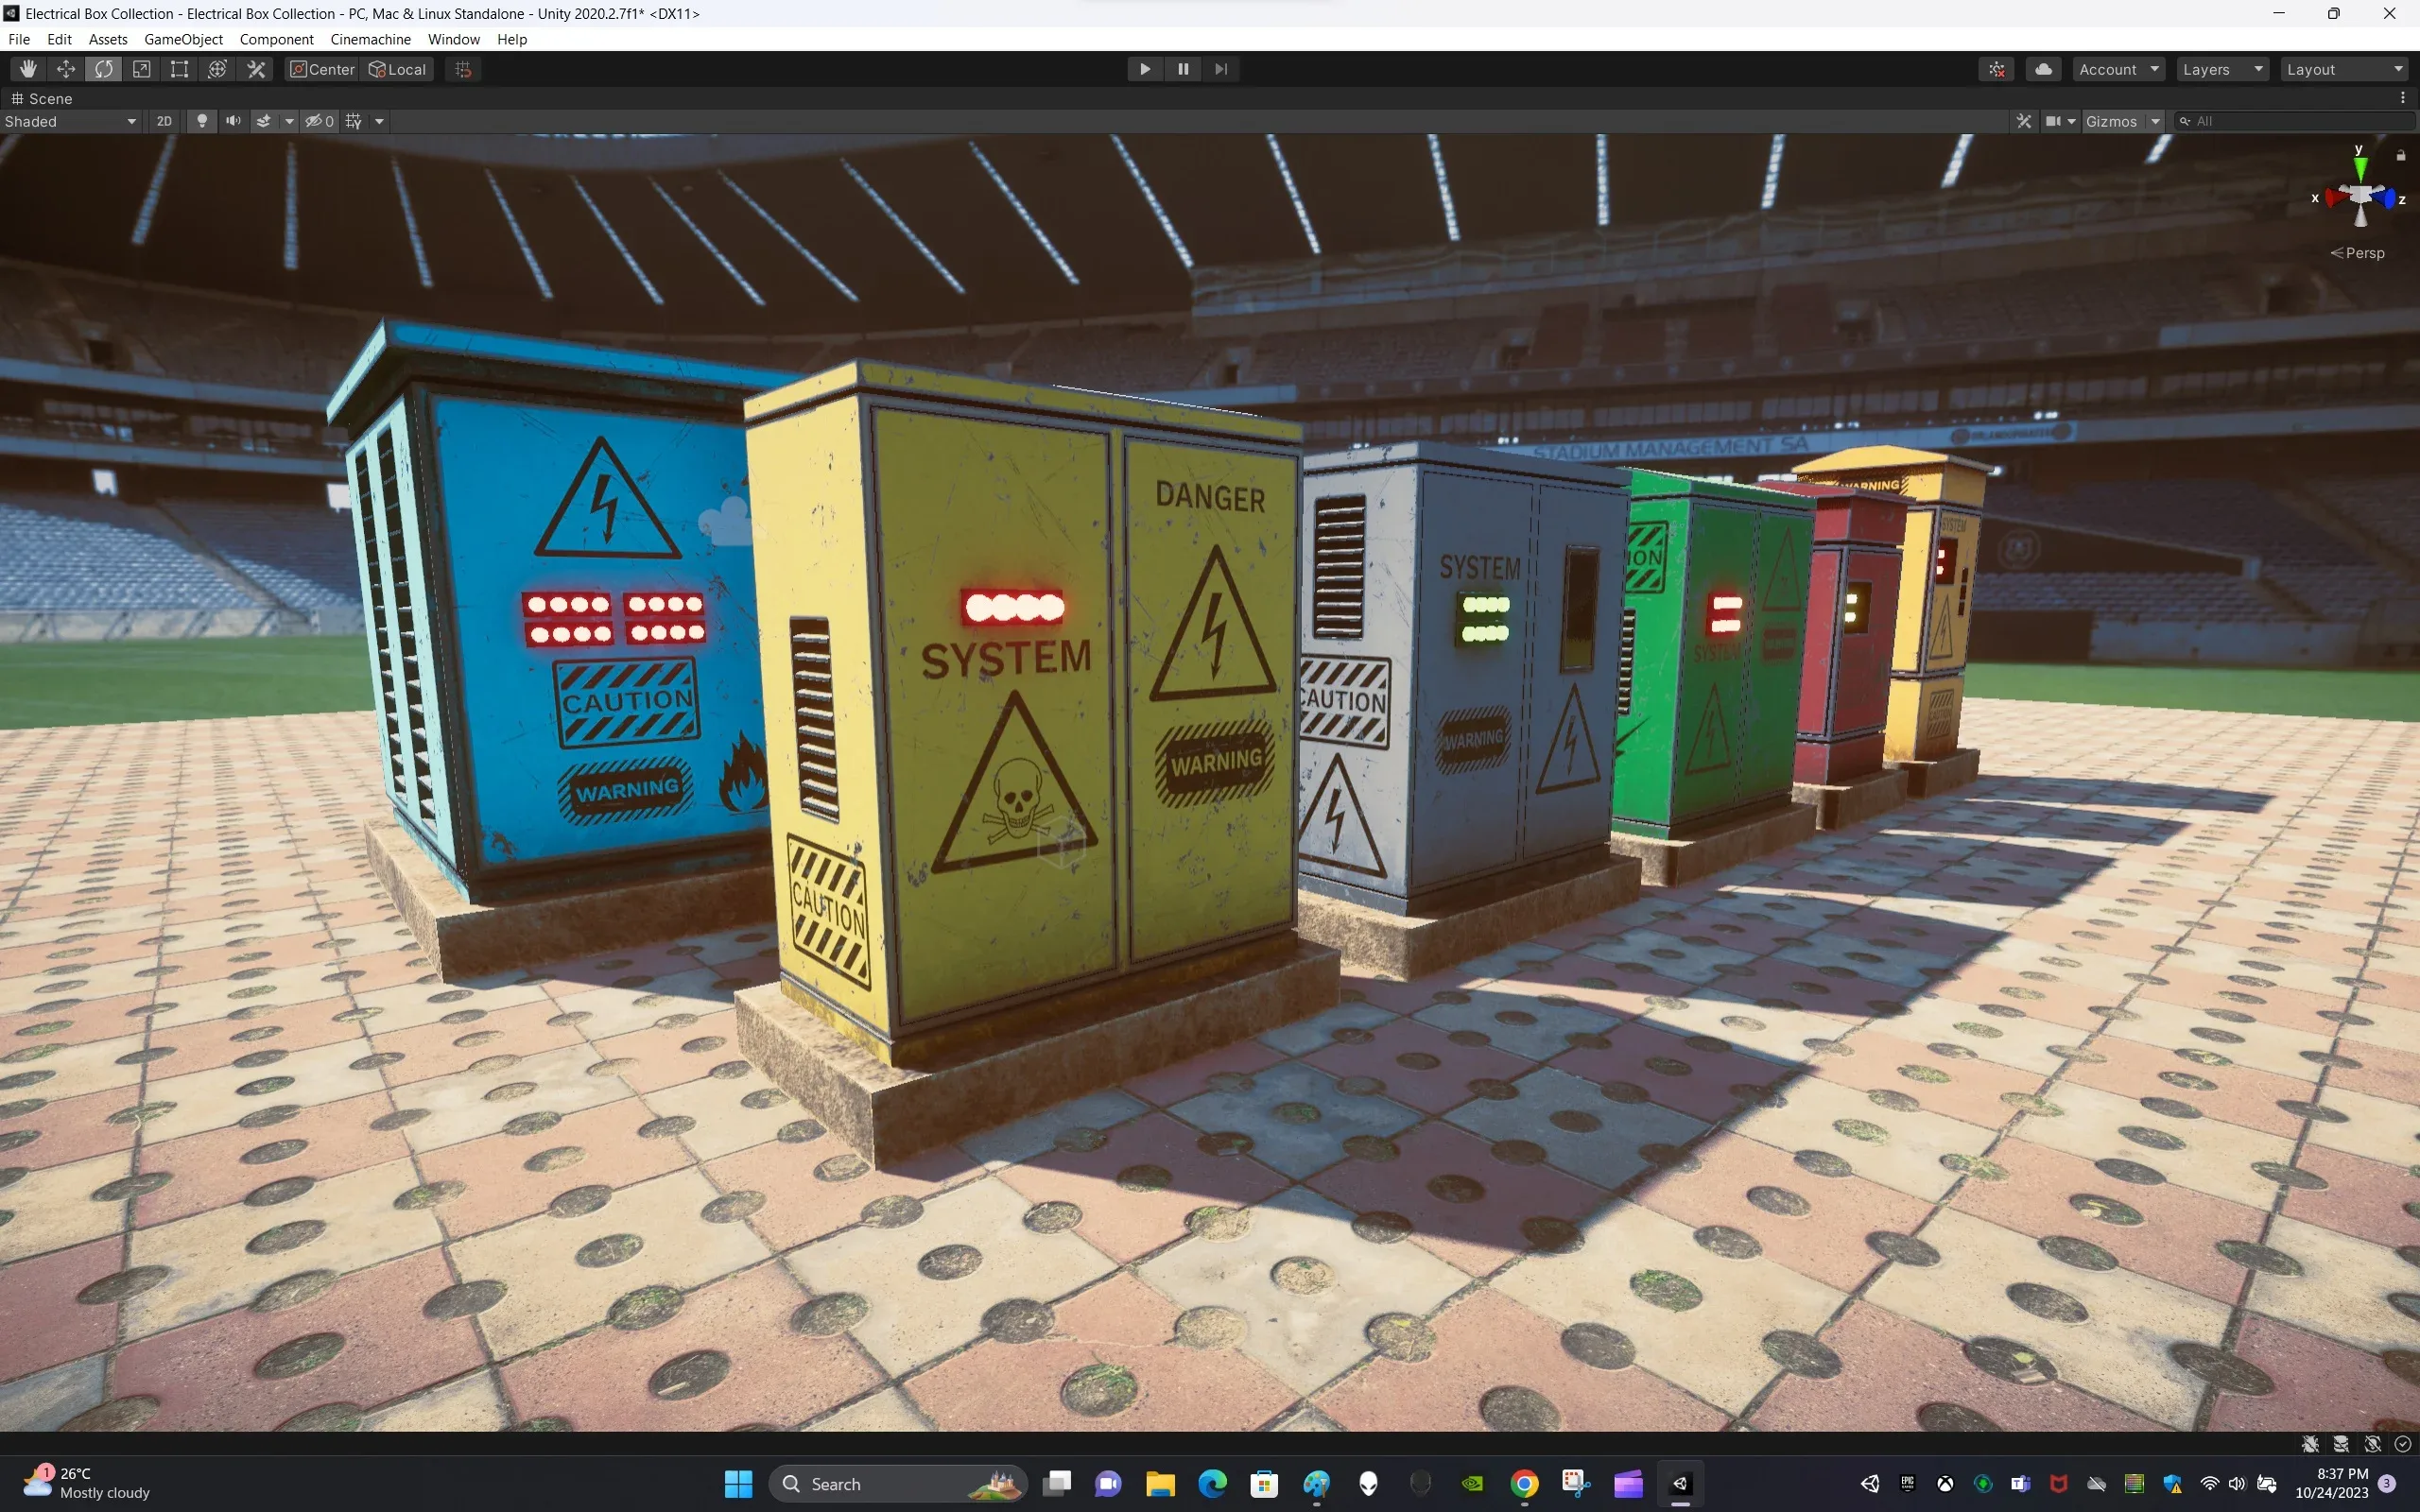This screenshot has width=2420, height=1512.
Task: Click the red X axis gizmo cone
Action: (2335, 198)
